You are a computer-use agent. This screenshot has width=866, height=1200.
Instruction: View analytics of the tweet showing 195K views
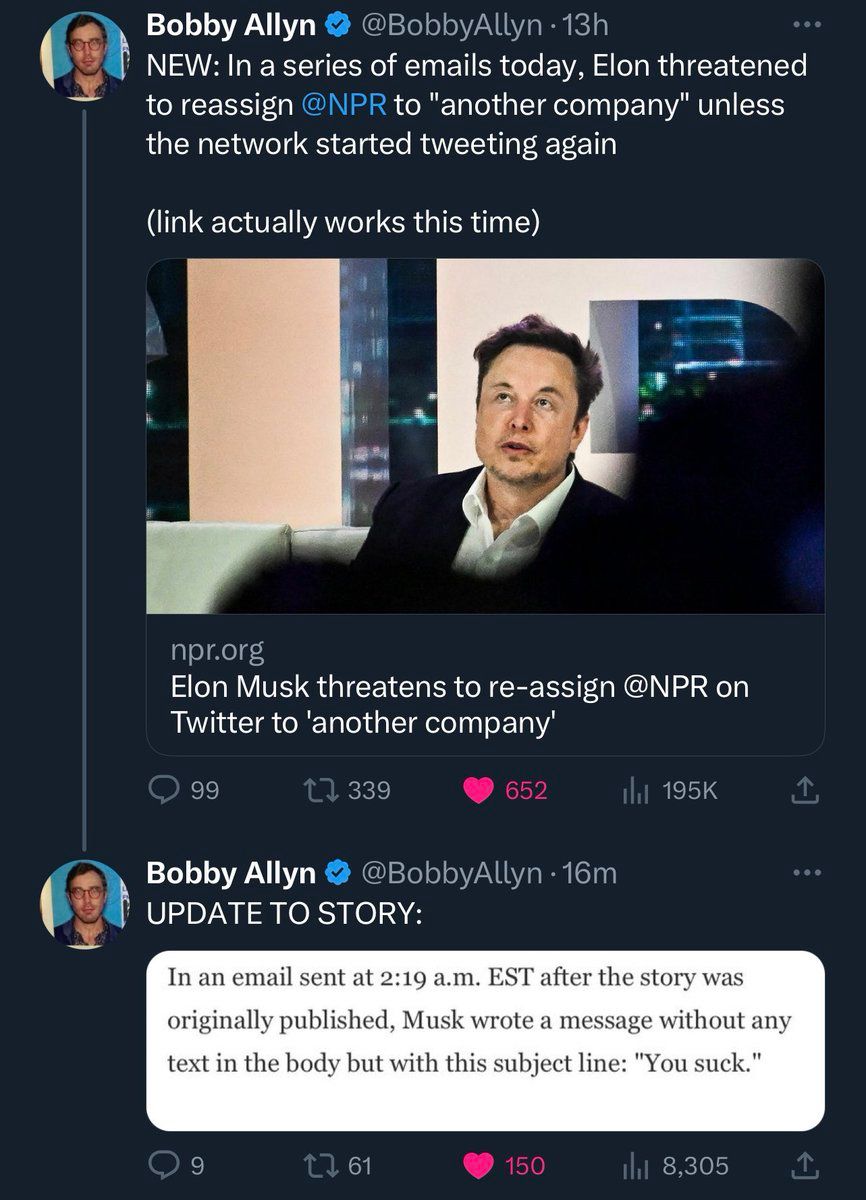(x=636, y=791)
